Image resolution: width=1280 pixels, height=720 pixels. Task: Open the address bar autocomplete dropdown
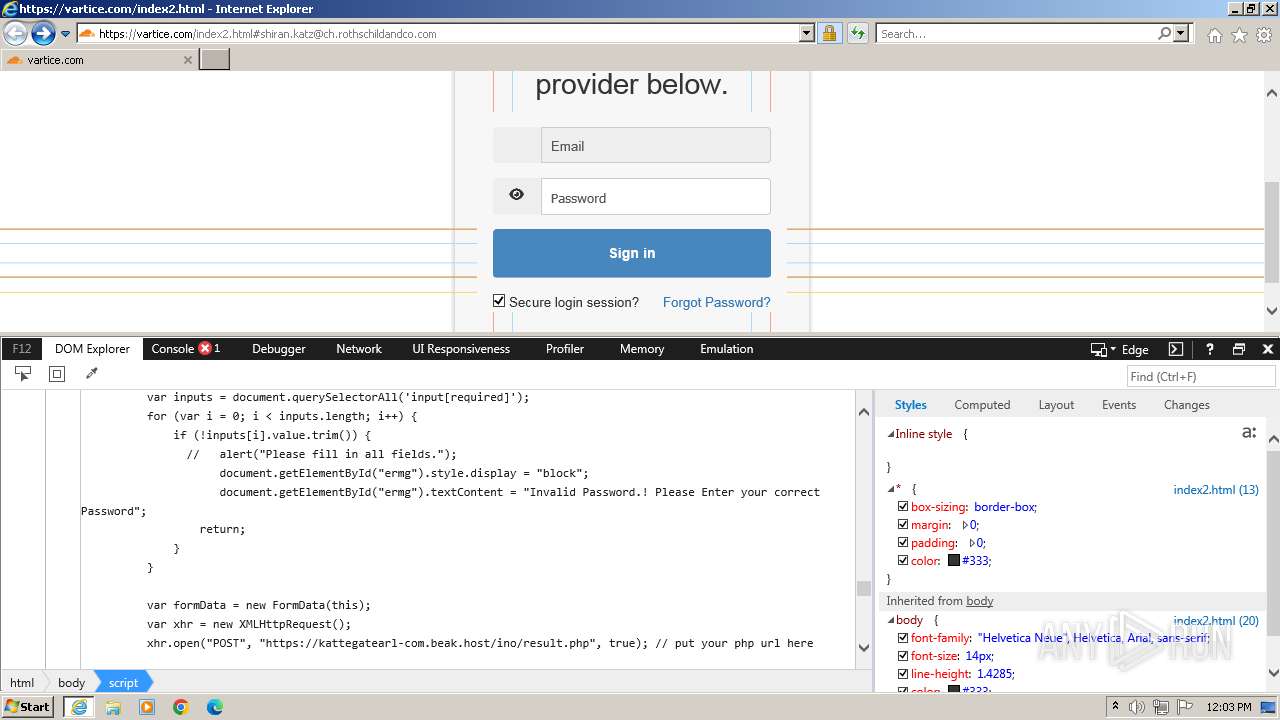click(x=807, y=34)
